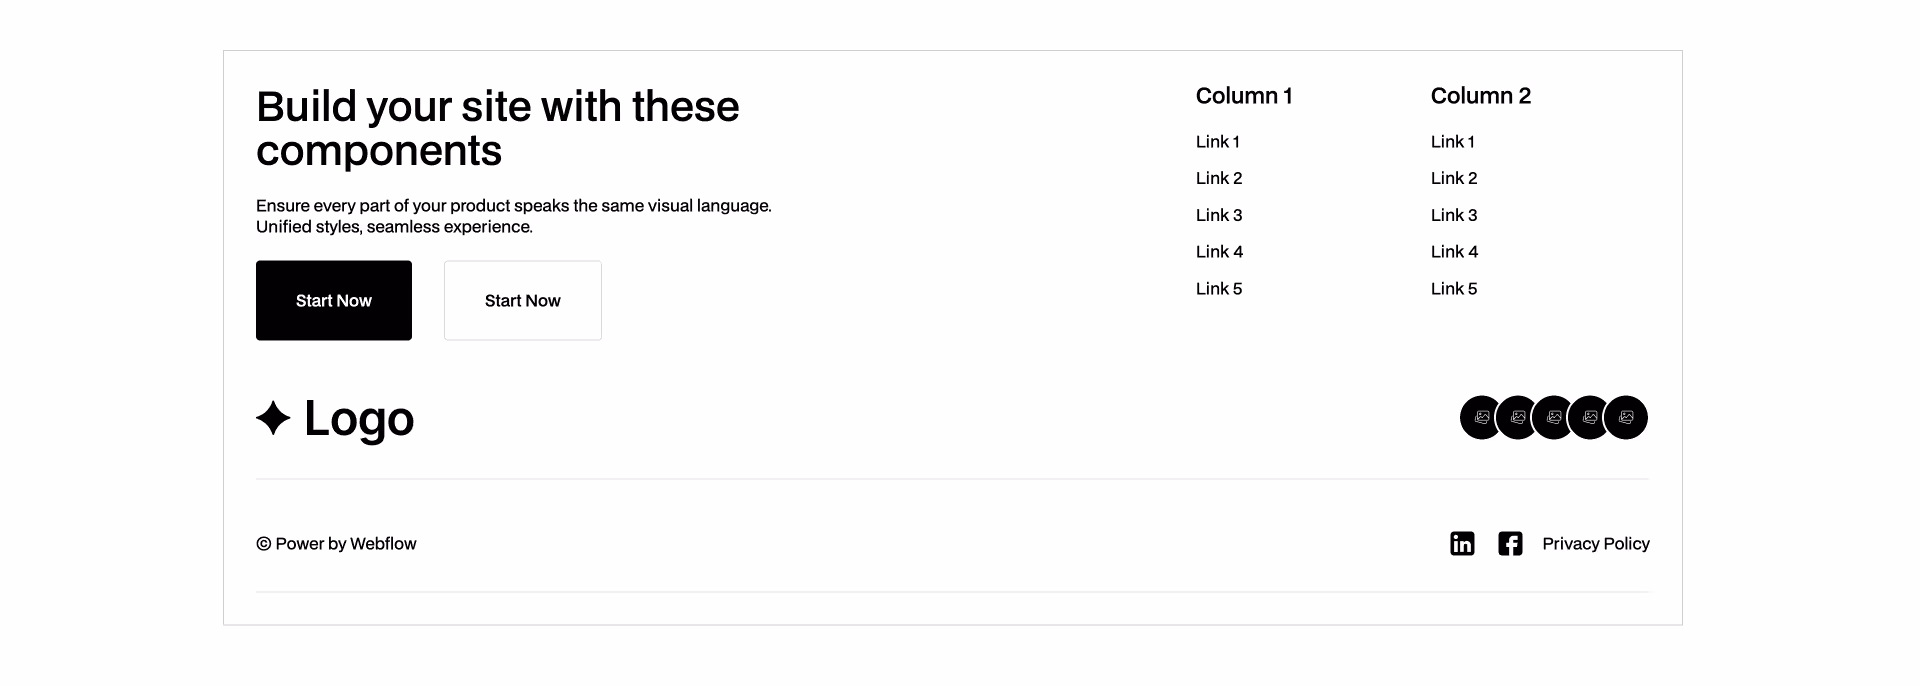Image resolution: width=1920 pixels, height=686 pixels.
Task: Click the last circular social media icon
Action: (1627, 417)
